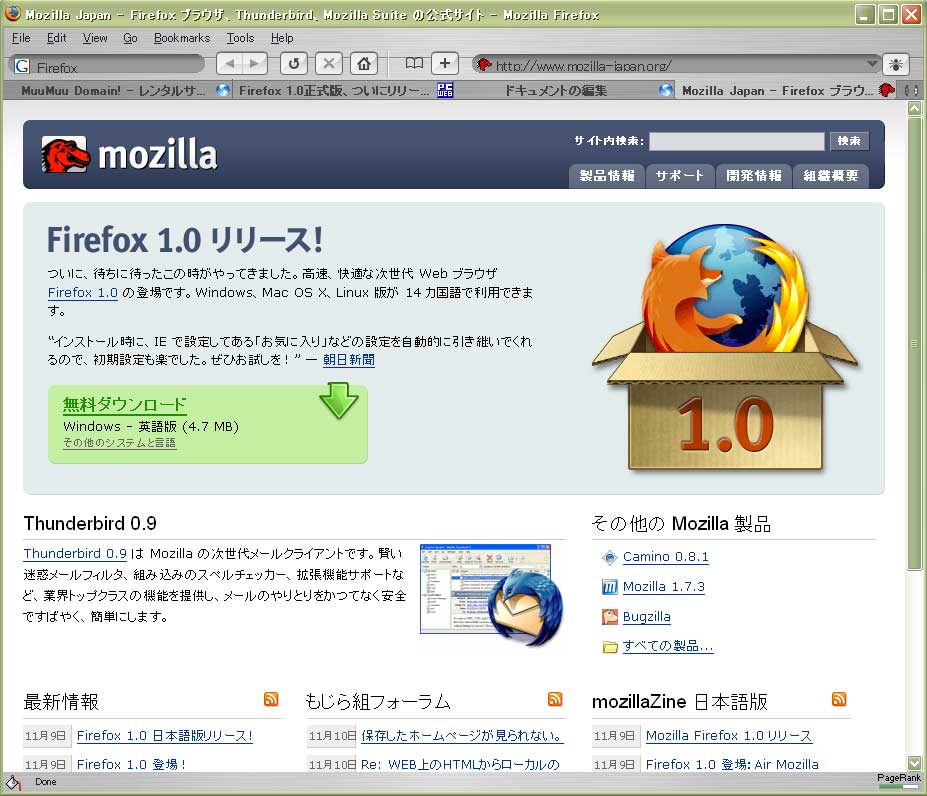Open the Bookmarks menu
The image size is (927, 796).
(181, 38)
